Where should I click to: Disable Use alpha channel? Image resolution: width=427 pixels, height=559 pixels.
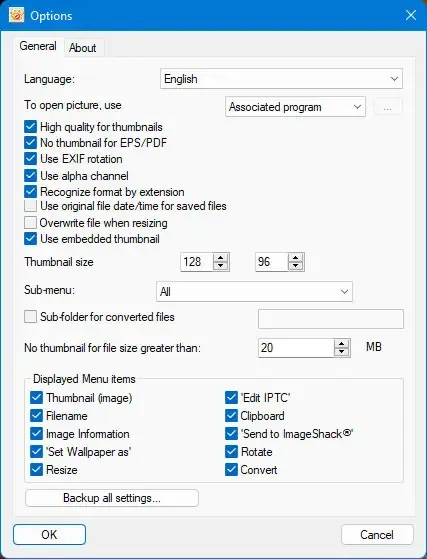click(31, 175)
